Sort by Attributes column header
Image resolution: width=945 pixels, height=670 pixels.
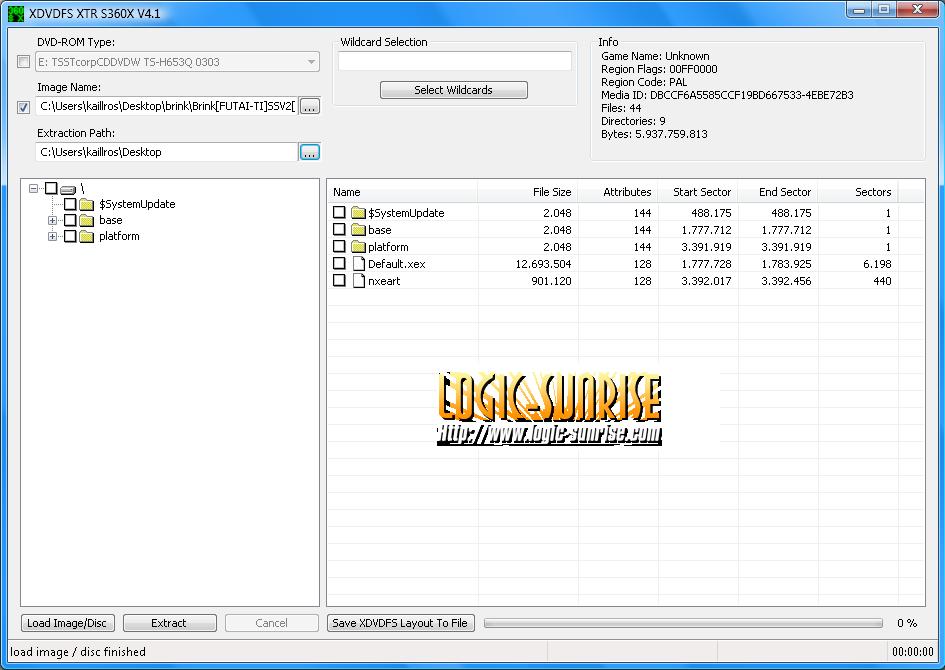coord(618,192)
